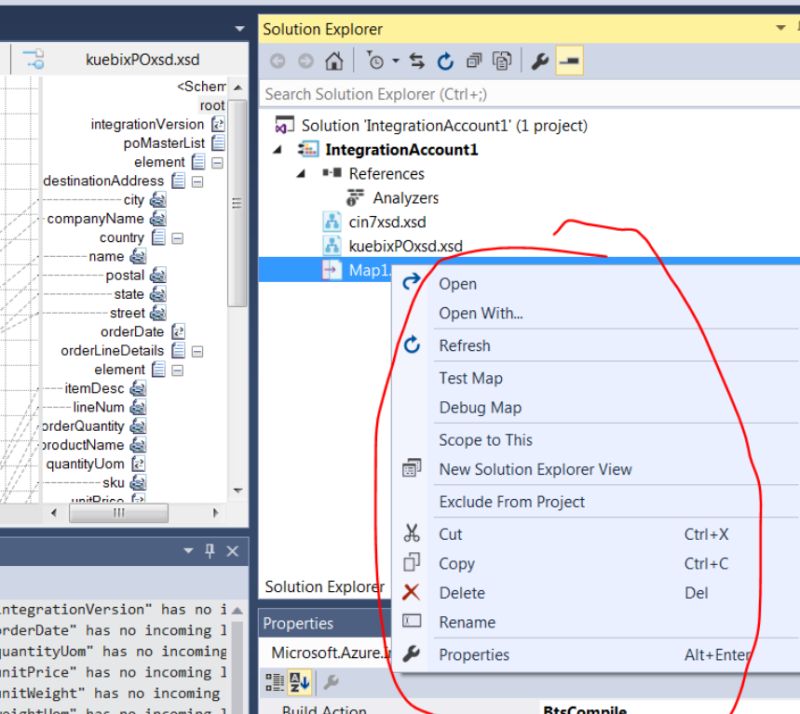Choose Scope to This

[485, 440]
